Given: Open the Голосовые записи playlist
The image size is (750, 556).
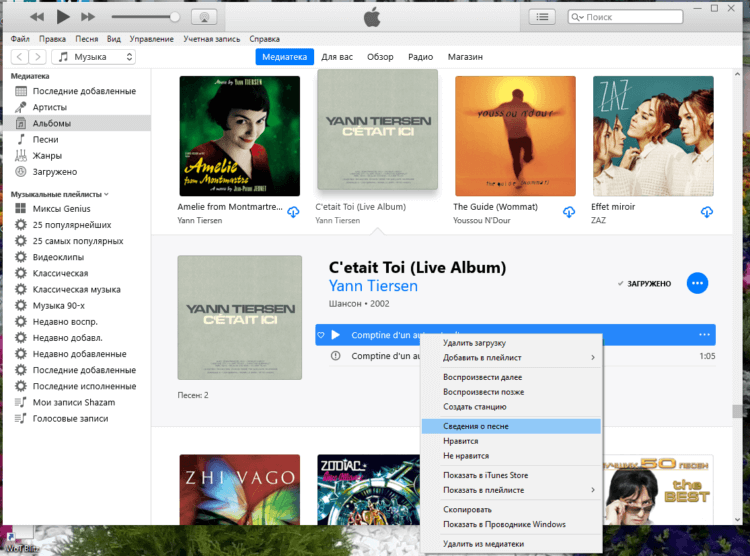Looking at the screenshot, I should (77, 419).
